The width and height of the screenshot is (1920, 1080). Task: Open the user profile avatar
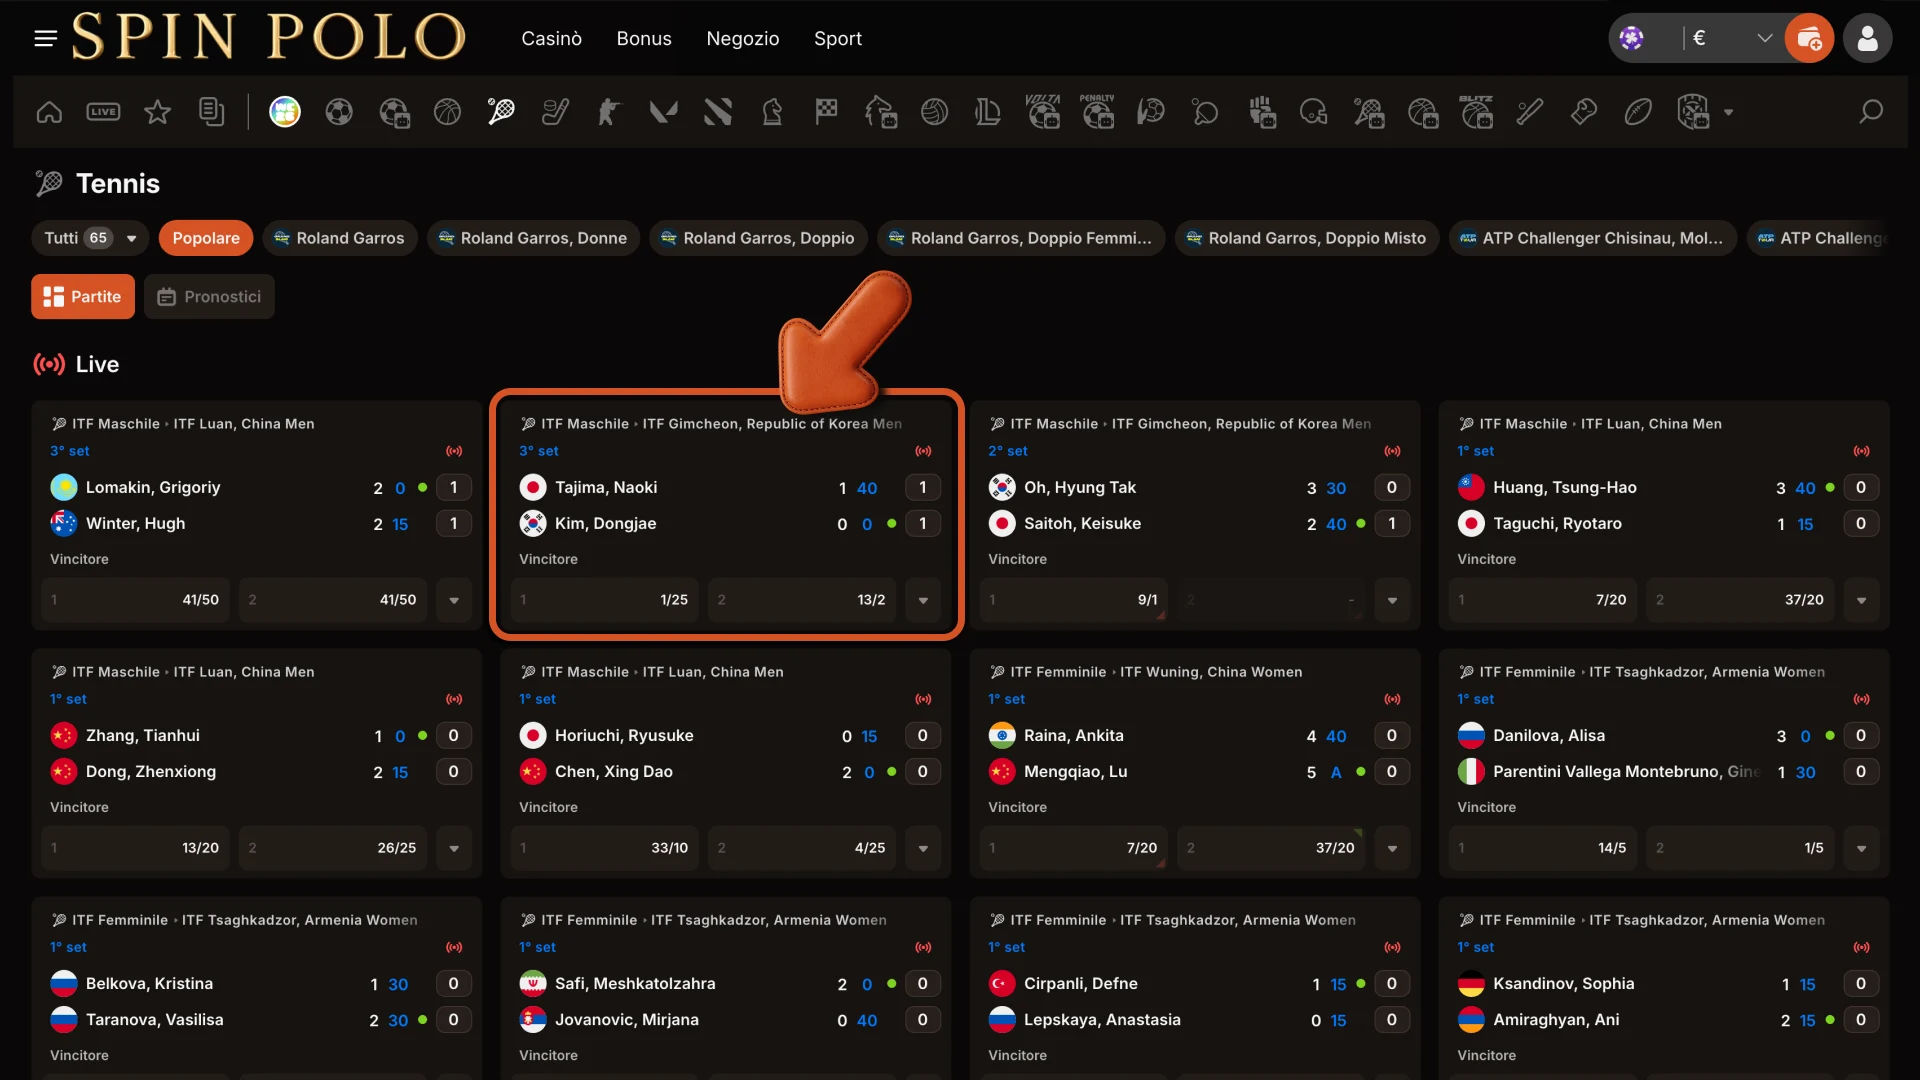pos(1867,39)
